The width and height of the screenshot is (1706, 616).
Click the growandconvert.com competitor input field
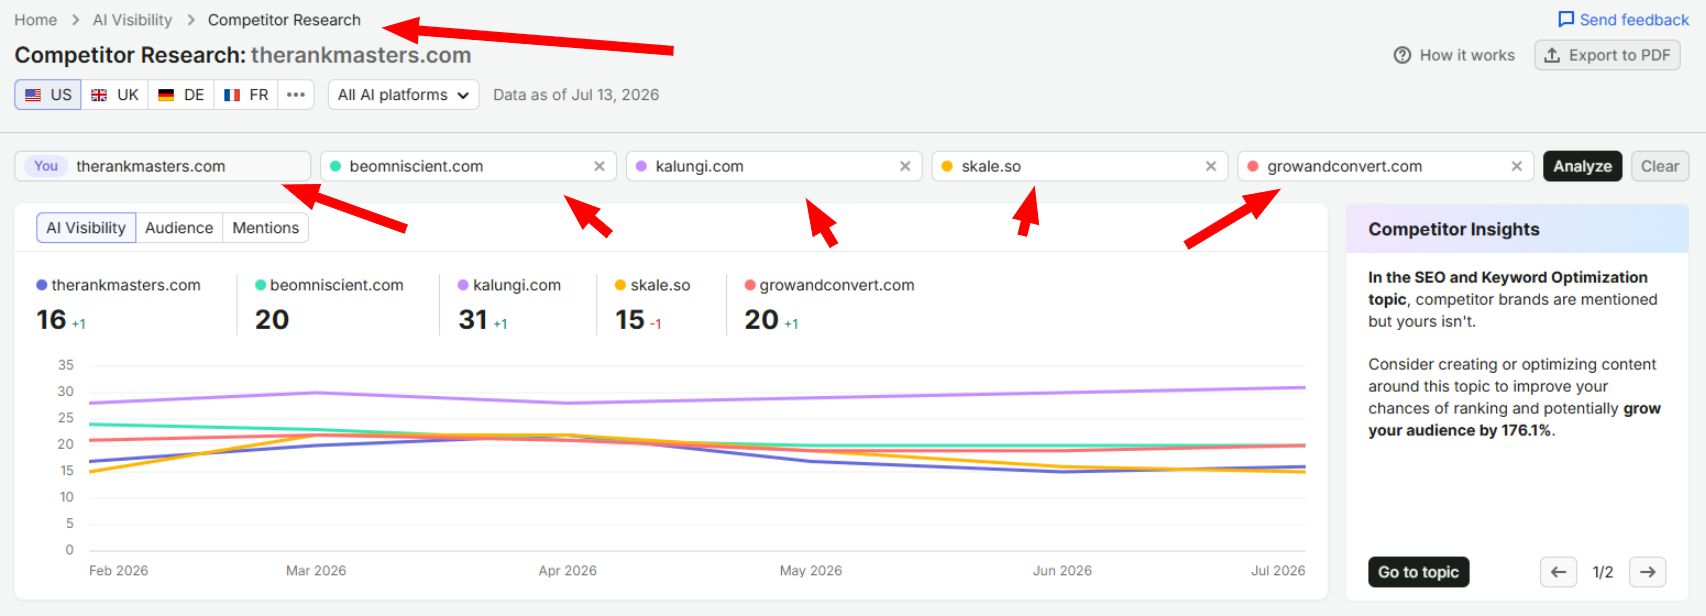tap(1386, 166)
